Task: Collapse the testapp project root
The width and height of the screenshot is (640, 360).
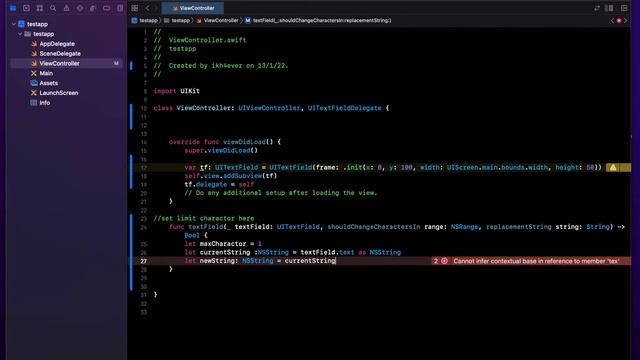Action: [x=14, y=24]
